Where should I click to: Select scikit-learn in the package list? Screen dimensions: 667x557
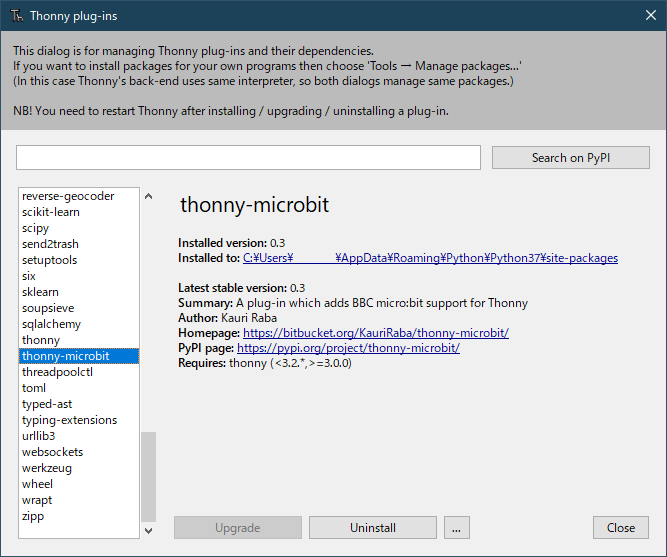79,212
